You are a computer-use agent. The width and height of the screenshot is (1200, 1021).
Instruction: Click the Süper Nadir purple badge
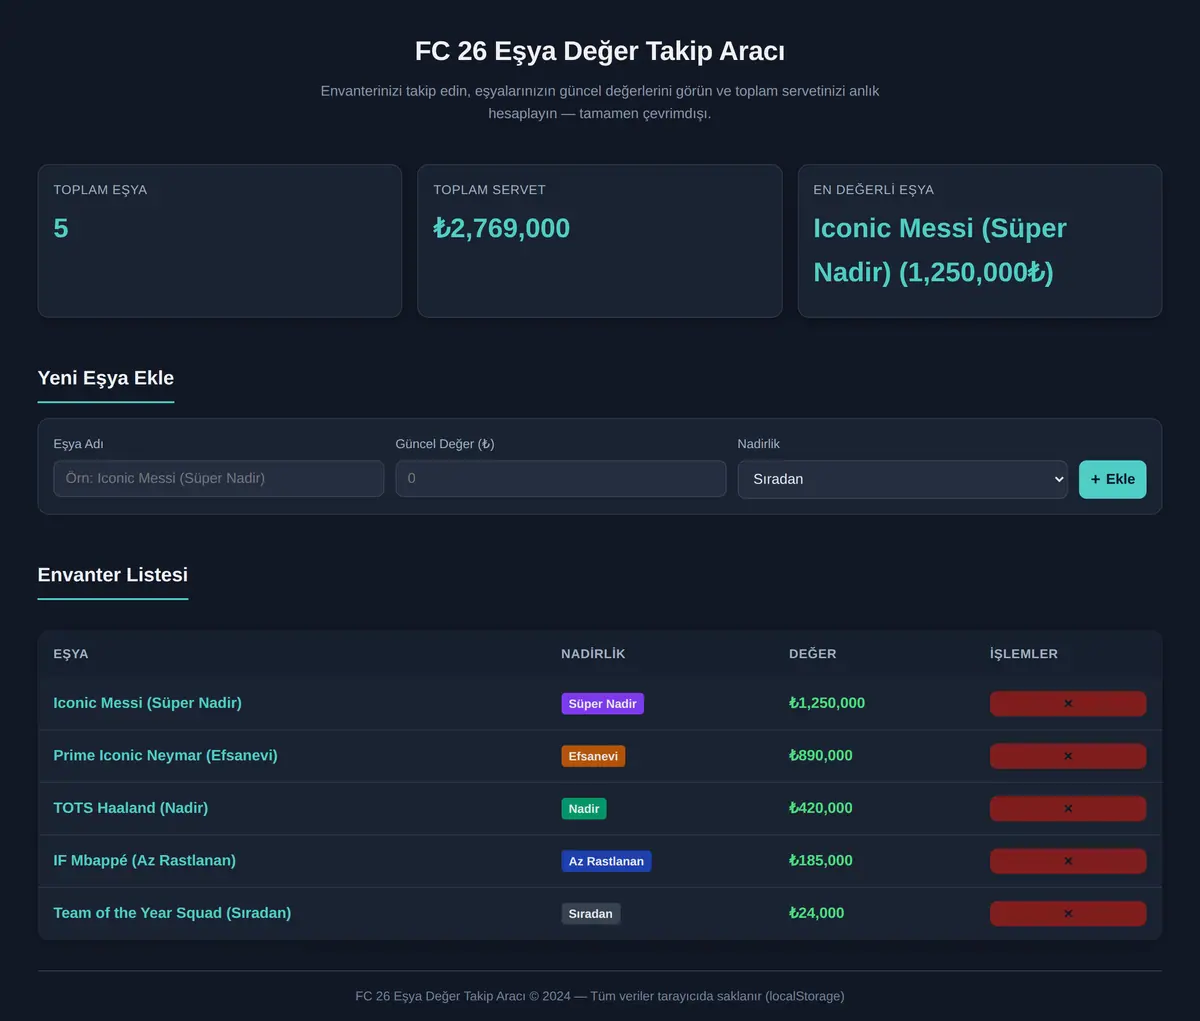[x=602, y=704]
